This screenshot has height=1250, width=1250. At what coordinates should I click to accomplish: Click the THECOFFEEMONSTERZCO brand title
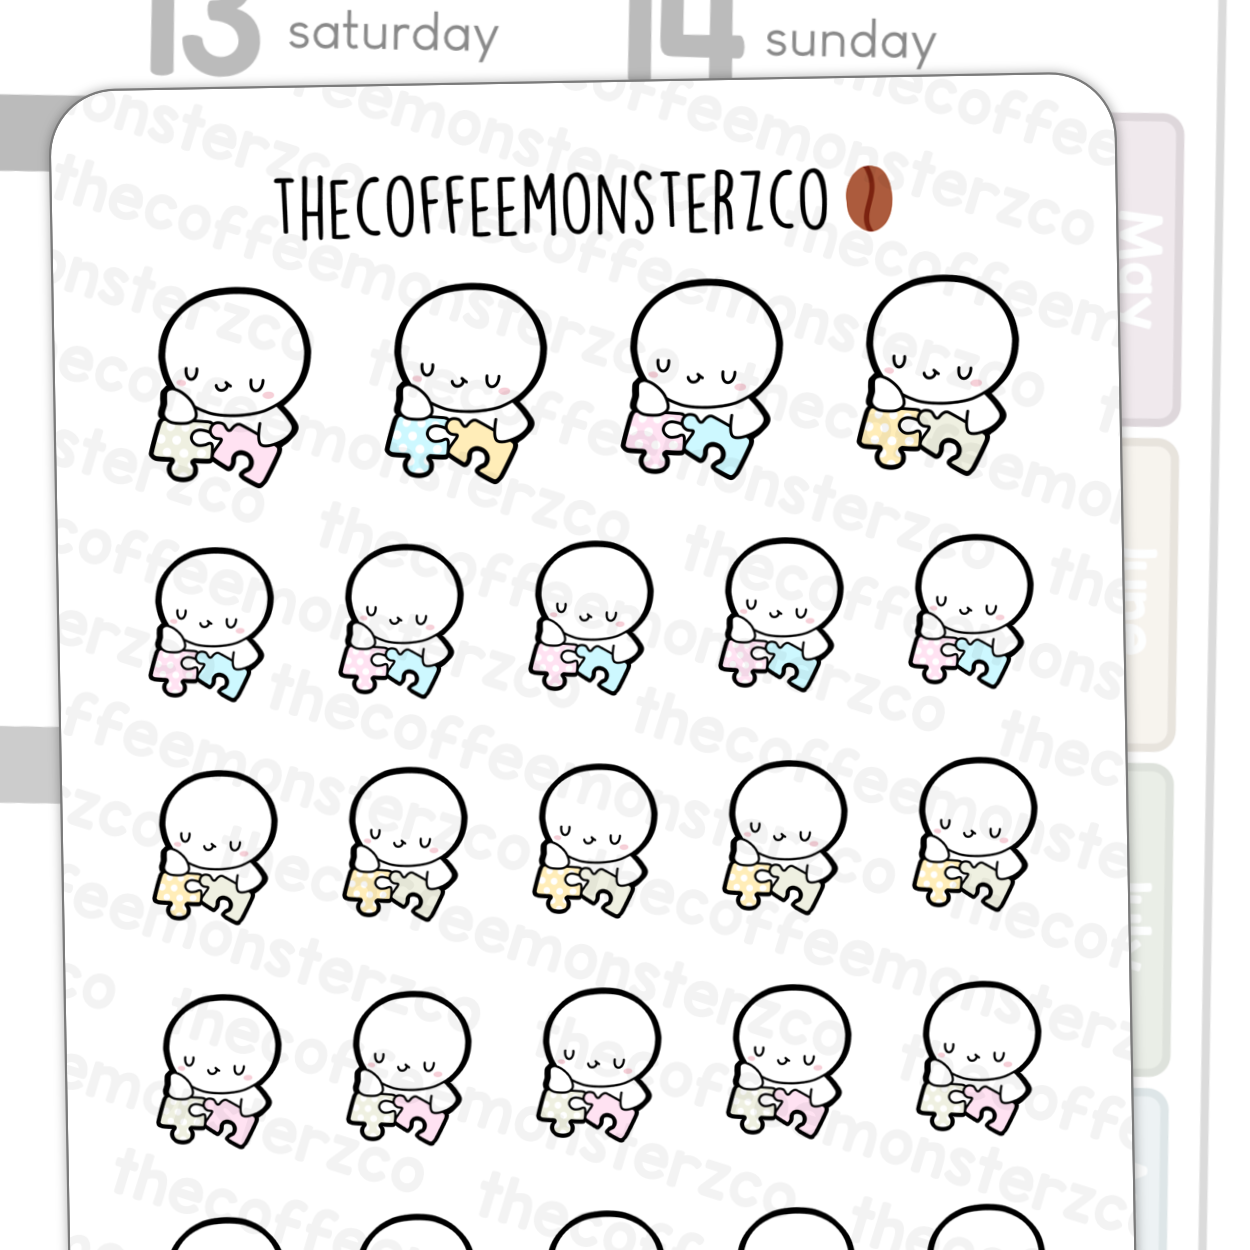point(552,204)
